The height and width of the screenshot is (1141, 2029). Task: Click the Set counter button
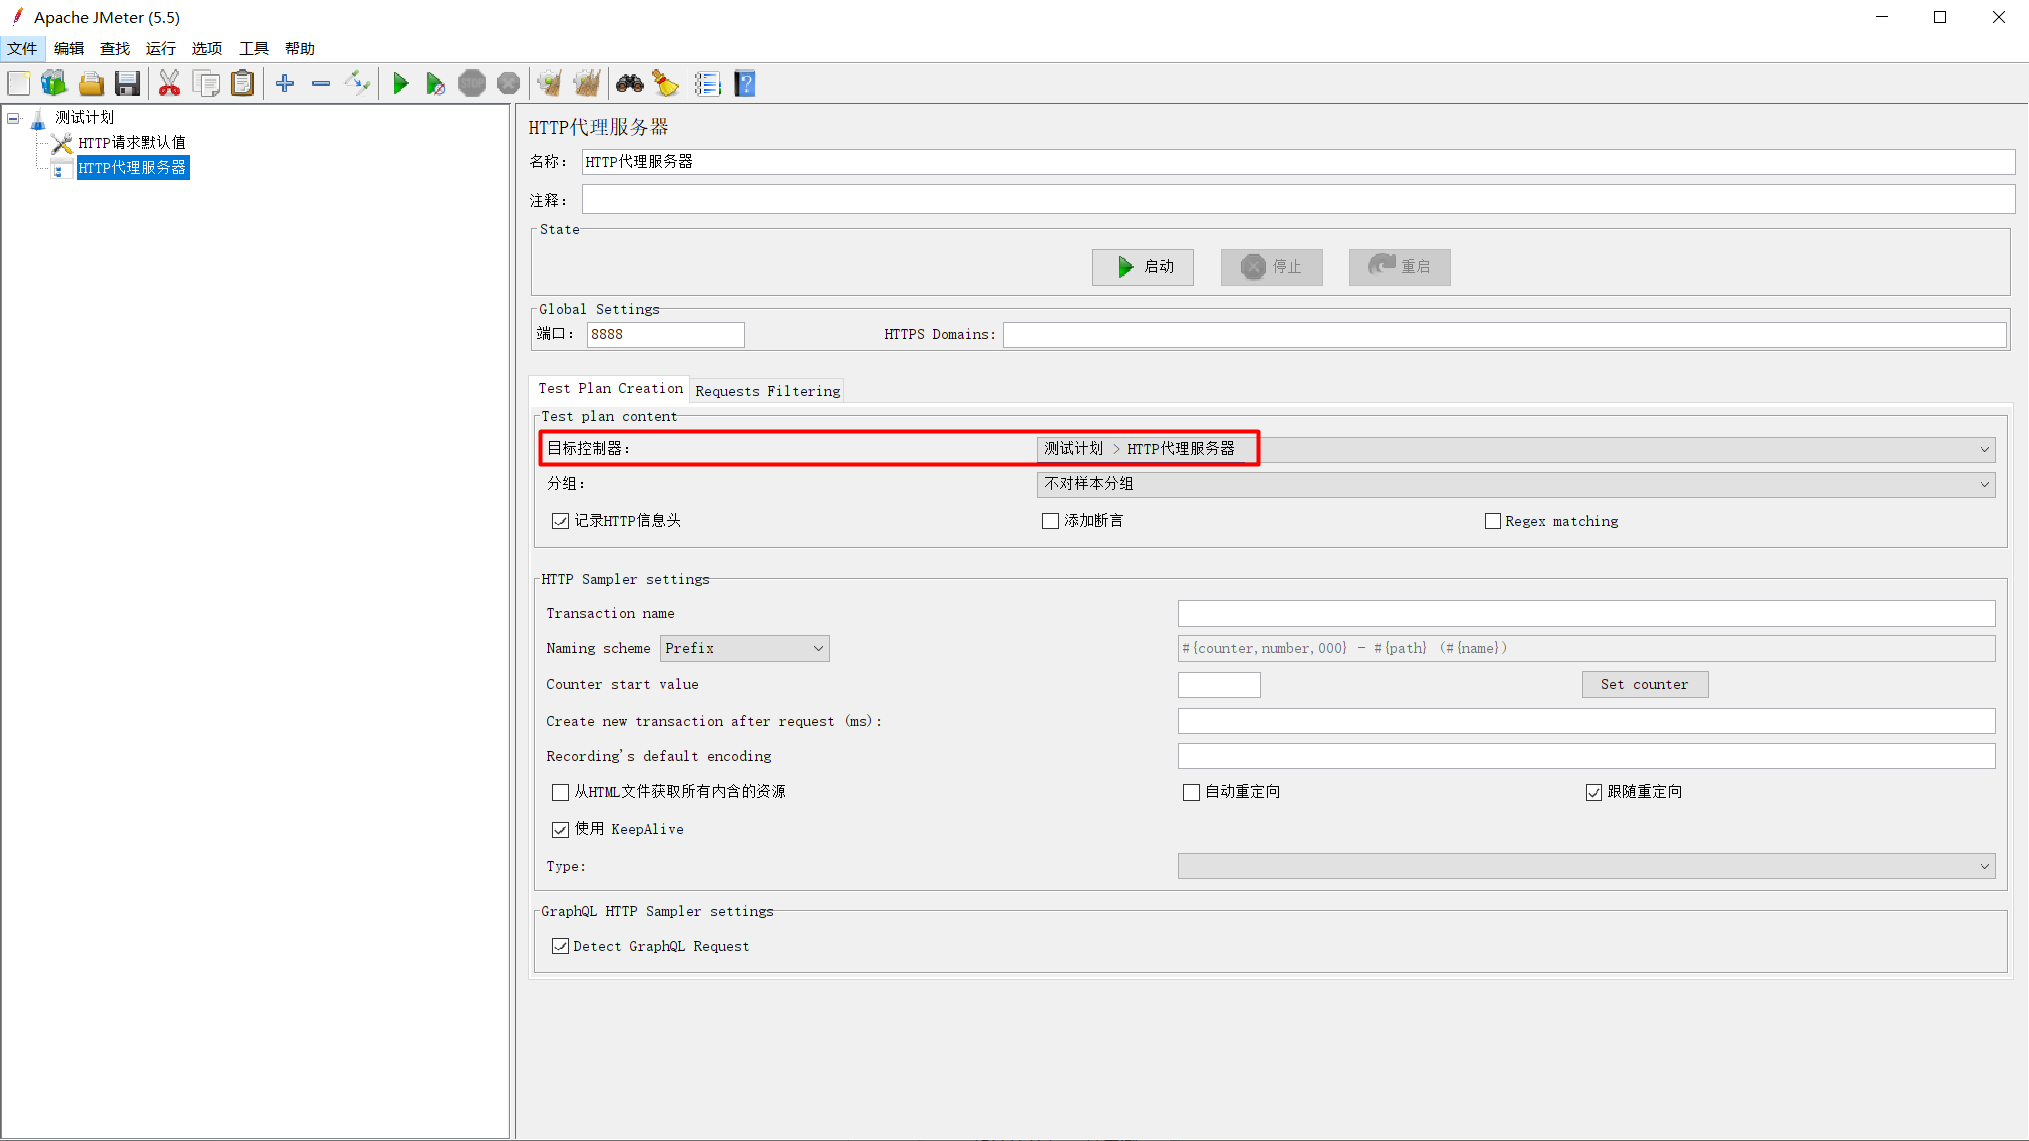pyautogui.click(x=1645, y=685)
